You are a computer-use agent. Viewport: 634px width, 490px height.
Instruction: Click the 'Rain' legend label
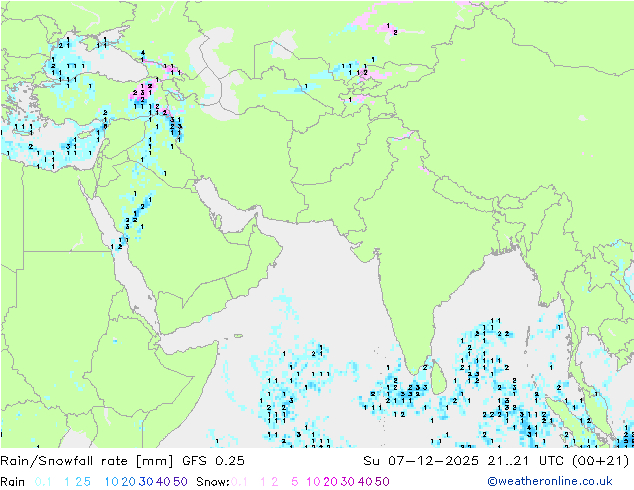13,482
